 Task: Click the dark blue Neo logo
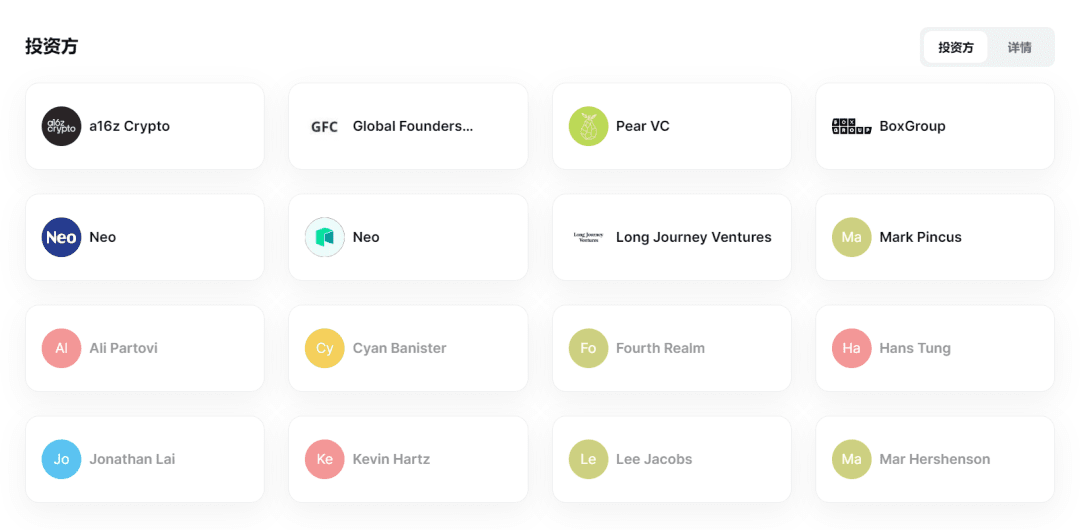61,237
